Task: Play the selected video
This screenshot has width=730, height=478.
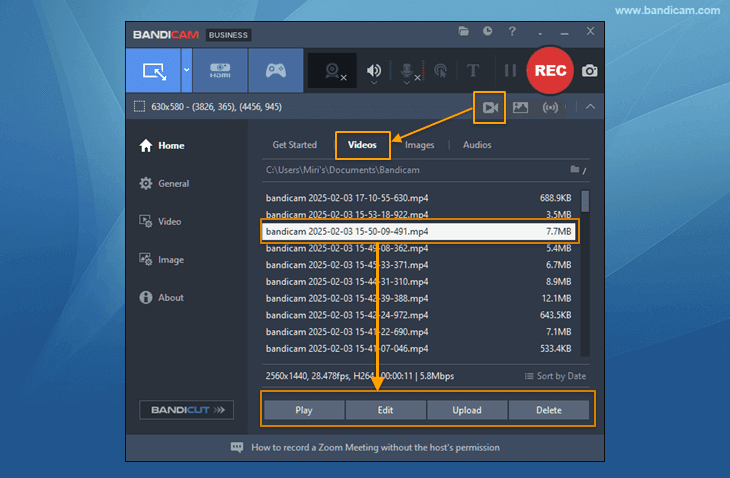Action: point(304,410)
